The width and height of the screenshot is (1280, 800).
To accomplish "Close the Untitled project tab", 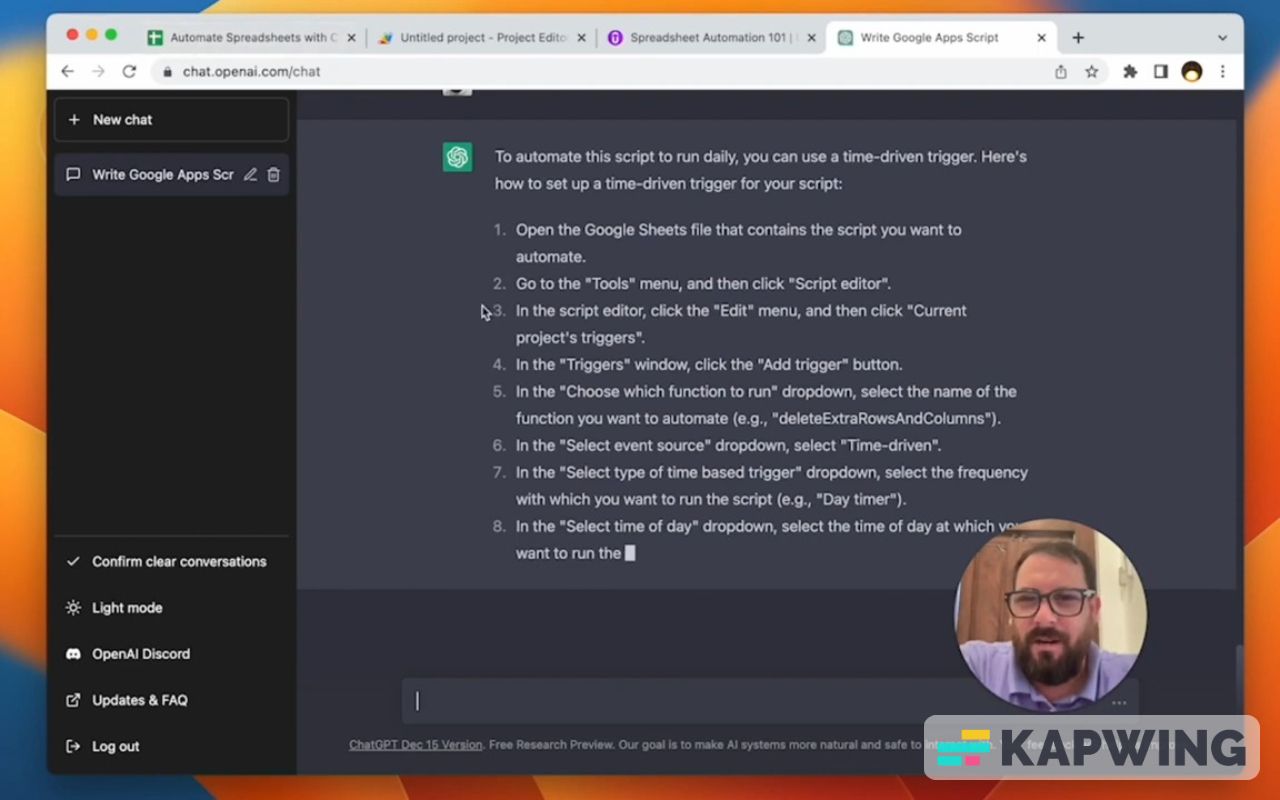I will pos(581,38).
